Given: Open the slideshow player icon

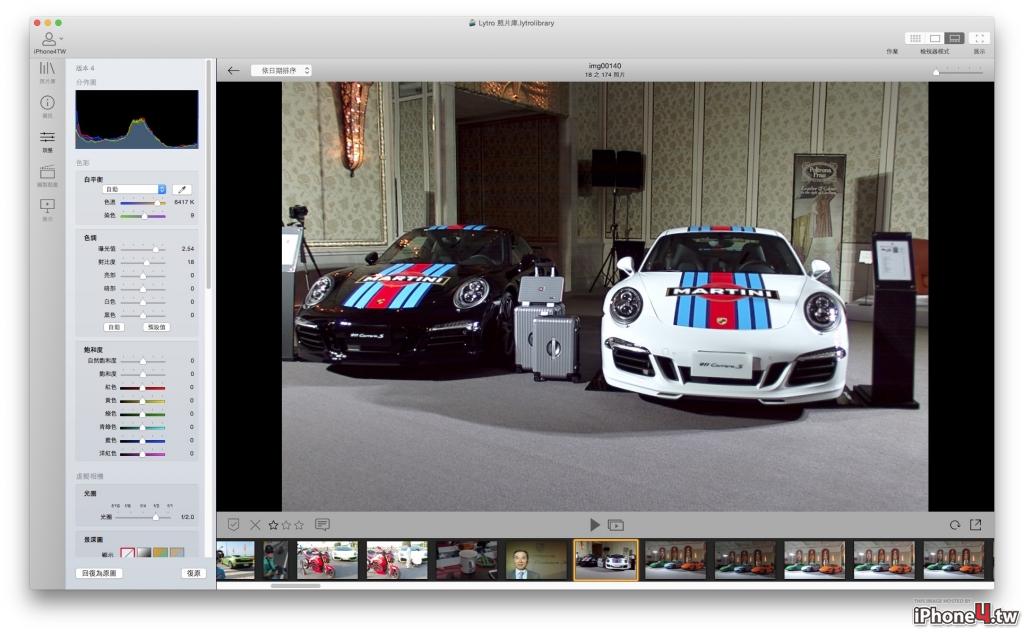Looking at the screenshot, I should [616, 525].
